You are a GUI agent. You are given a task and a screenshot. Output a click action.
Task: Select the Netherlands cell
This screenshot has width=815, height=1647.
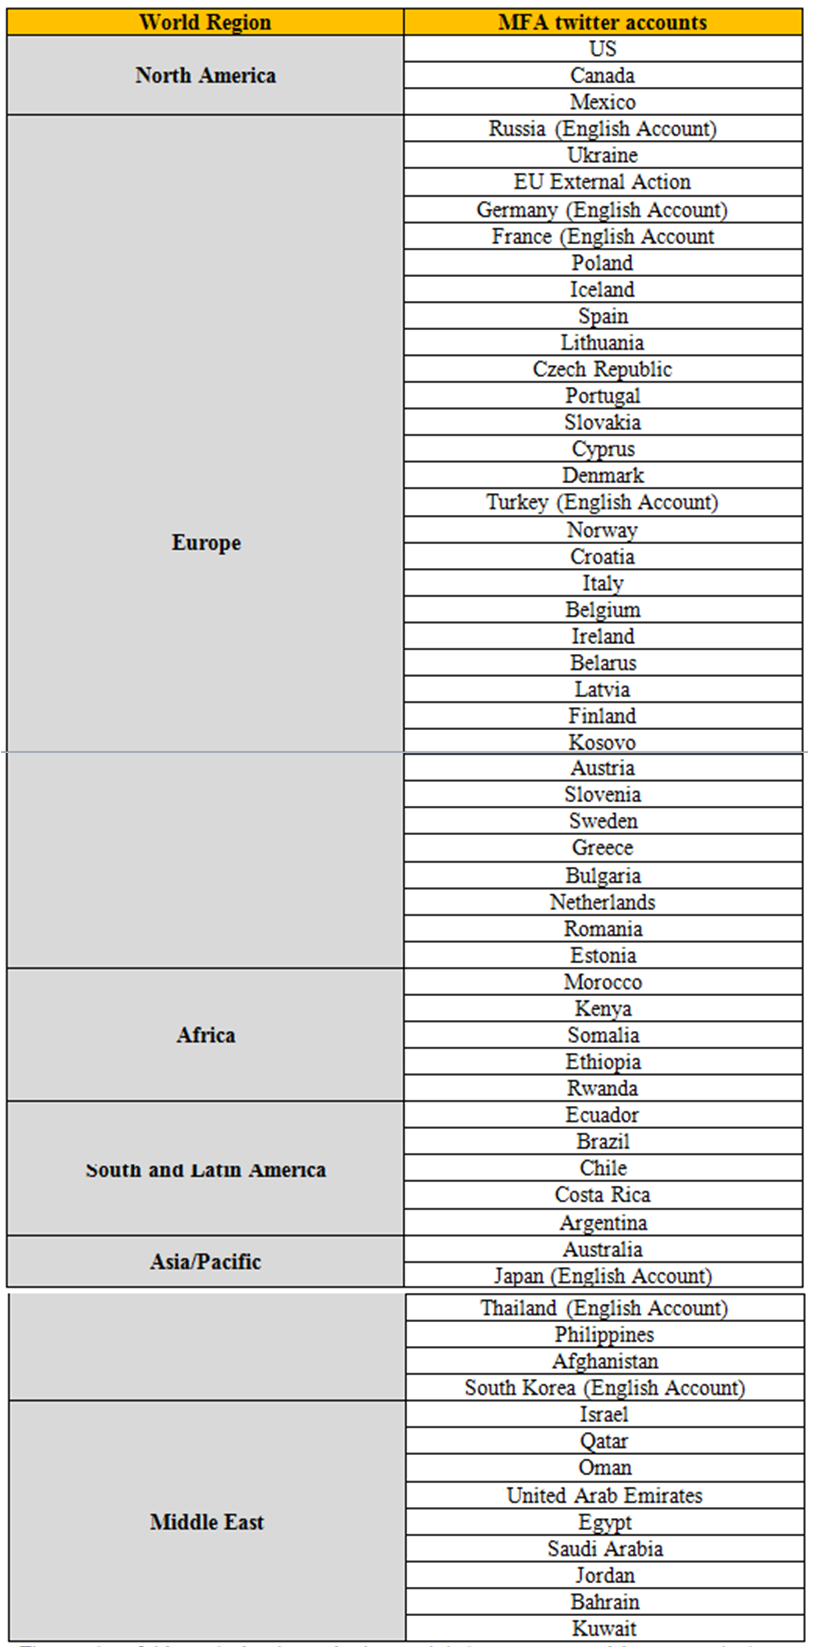pos(602,902)
